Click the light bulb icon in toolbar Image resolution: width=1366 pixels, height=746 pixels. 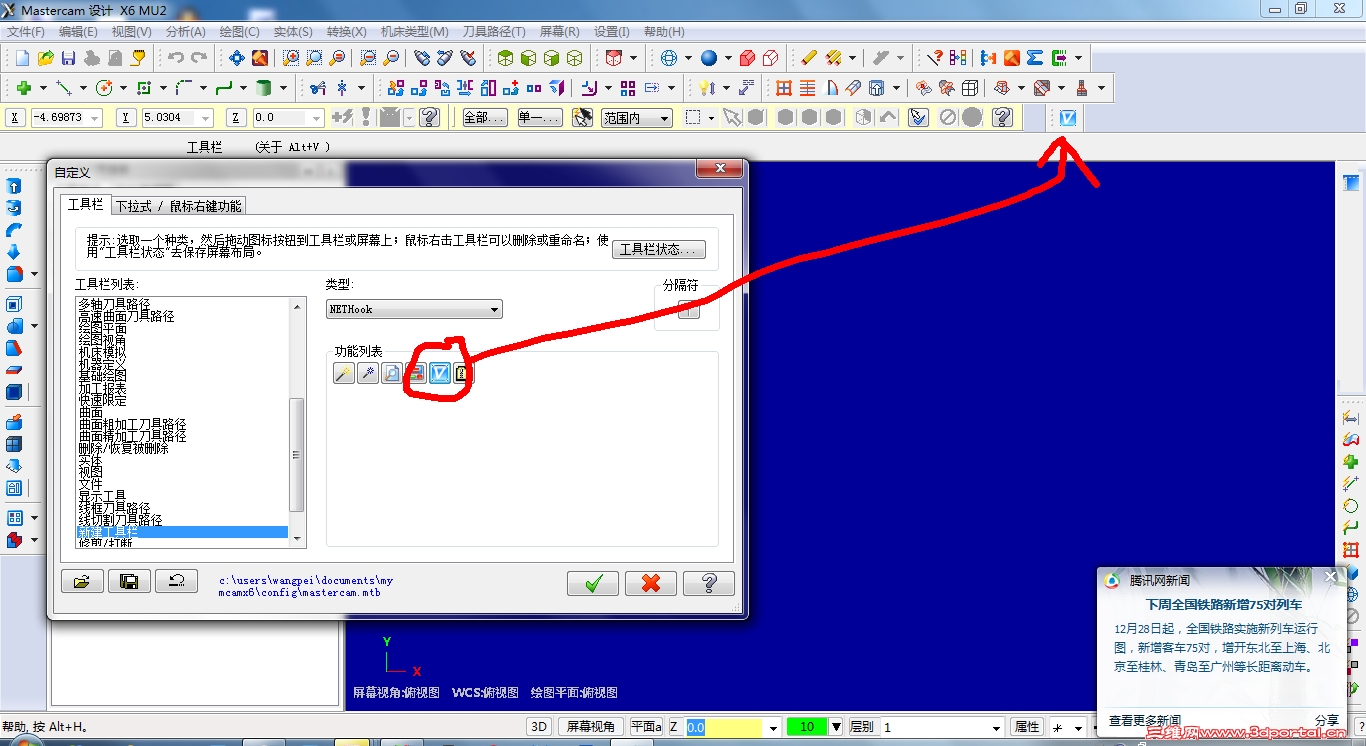coord(707,88)
